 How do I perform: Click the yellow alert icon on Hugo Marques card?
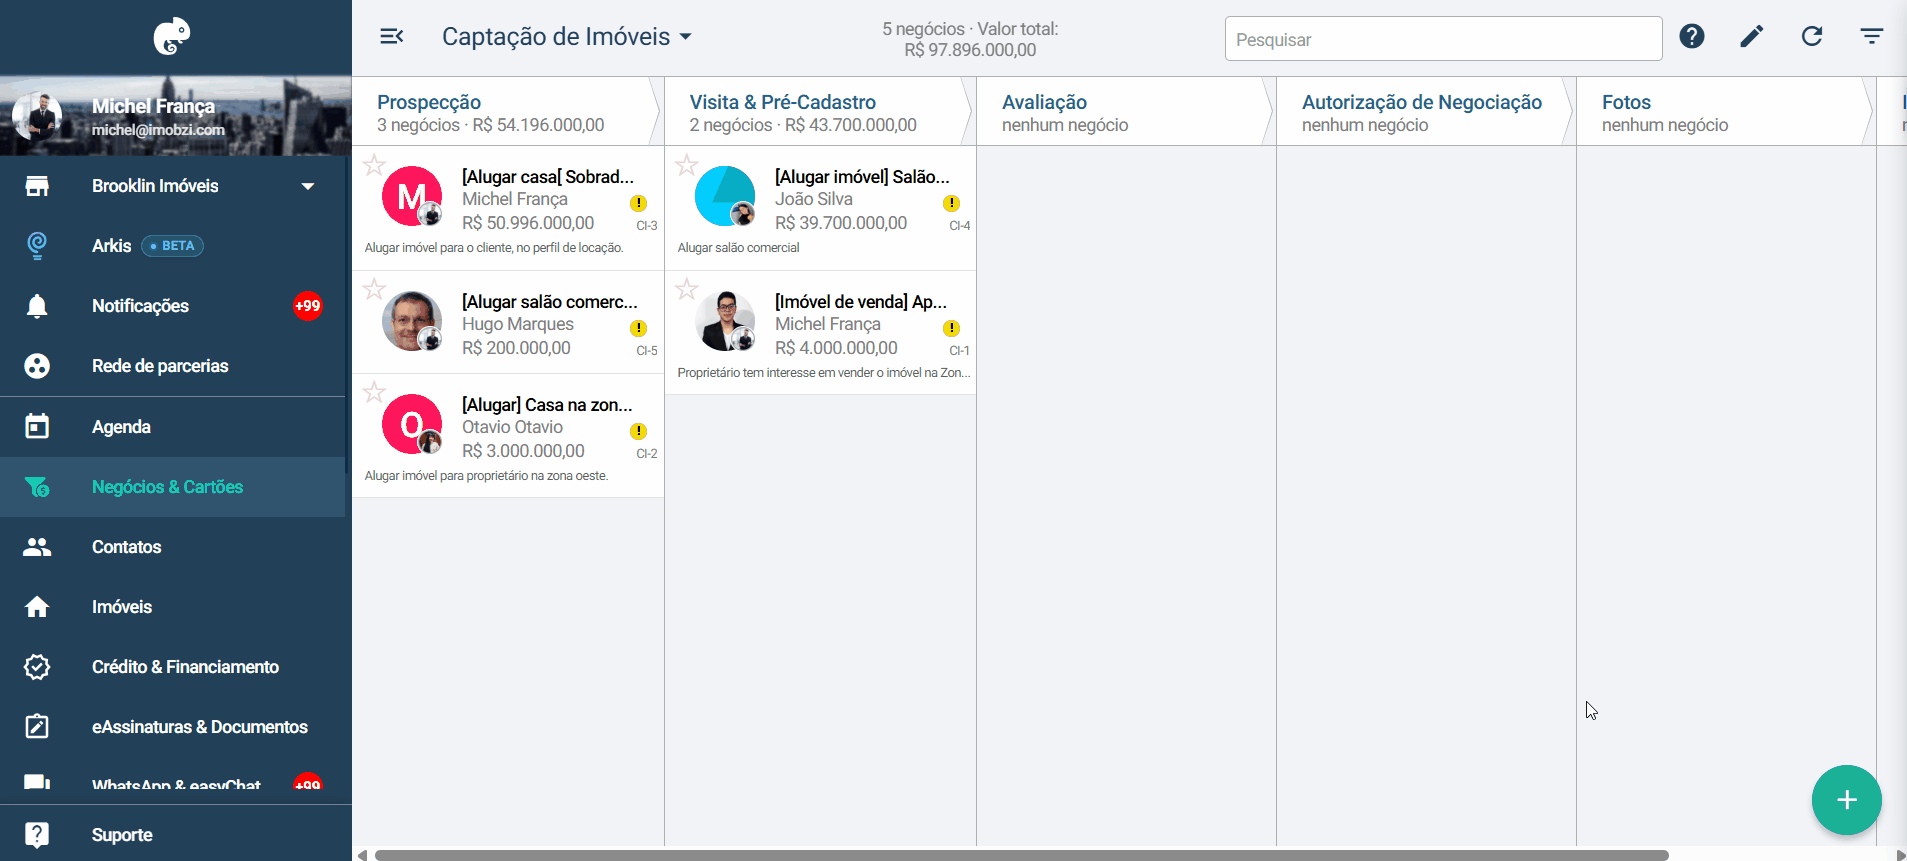pyautogui.click(x=638, y=328)
